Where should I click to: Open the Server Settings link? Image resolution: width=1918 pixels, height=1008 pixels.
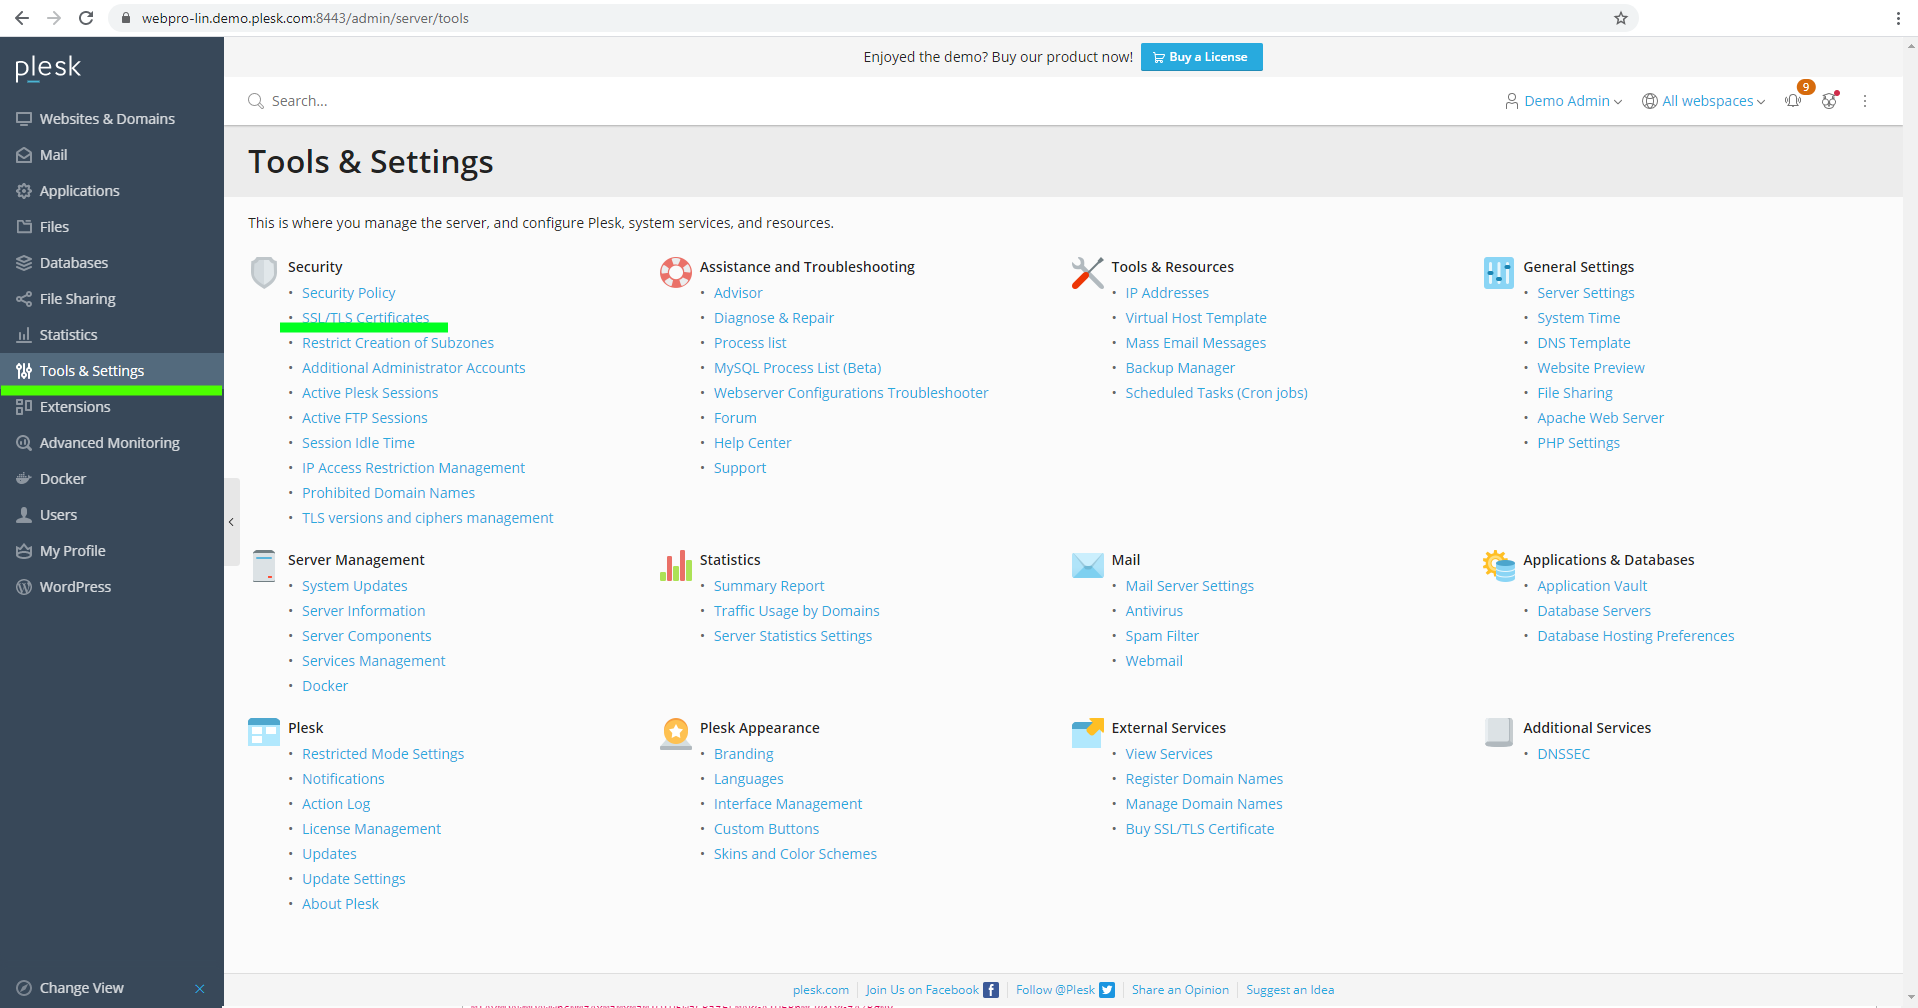[1586, 293]
